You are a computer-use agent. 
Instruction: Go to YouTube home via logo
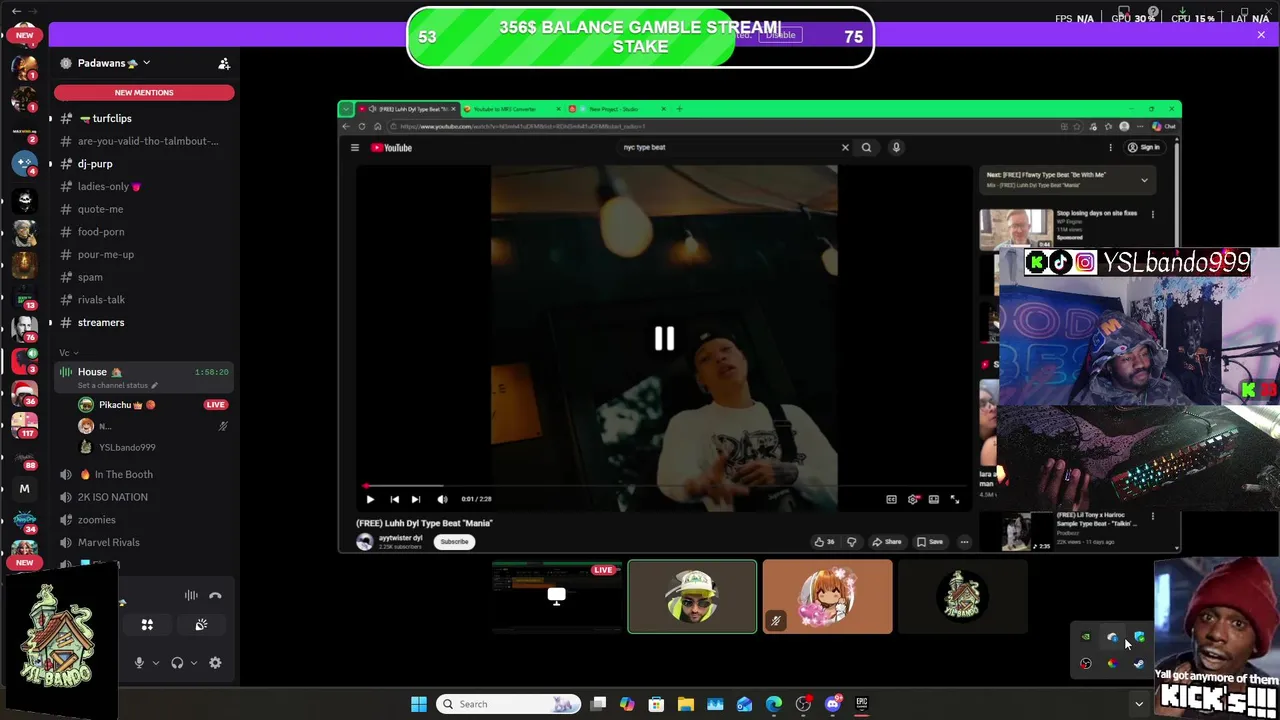click(392, 148)
